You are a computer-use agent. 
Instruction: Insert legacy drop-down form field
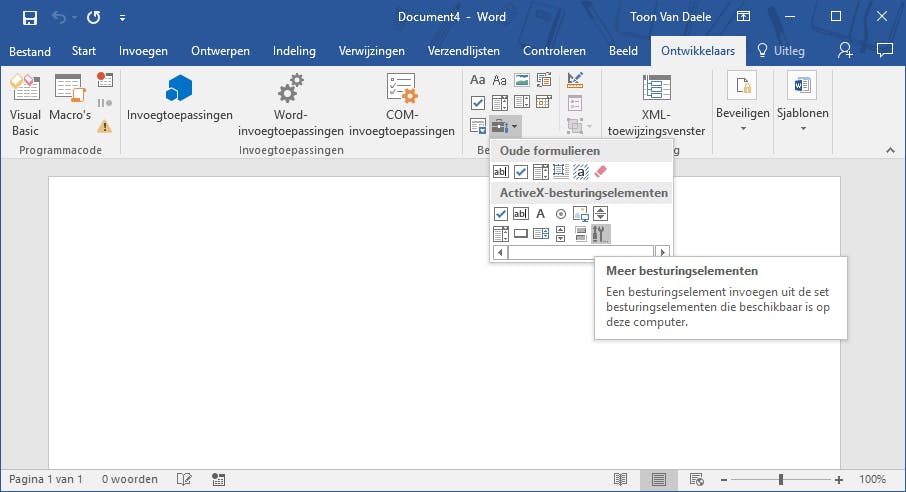(541, 172)
